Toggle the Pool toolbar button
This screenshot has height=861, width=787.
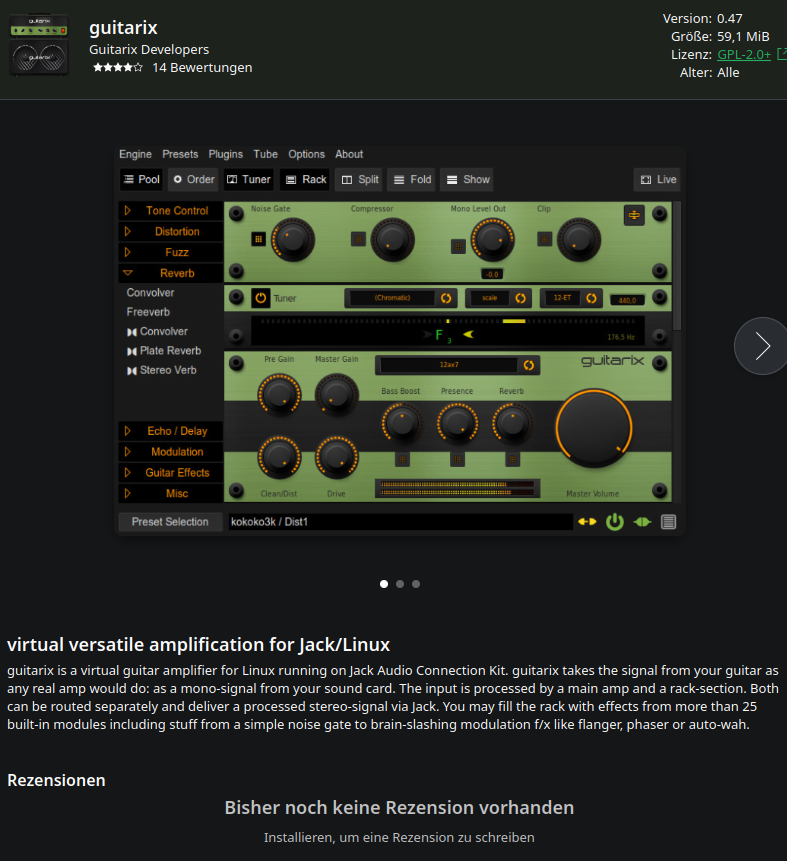[141, 180]
